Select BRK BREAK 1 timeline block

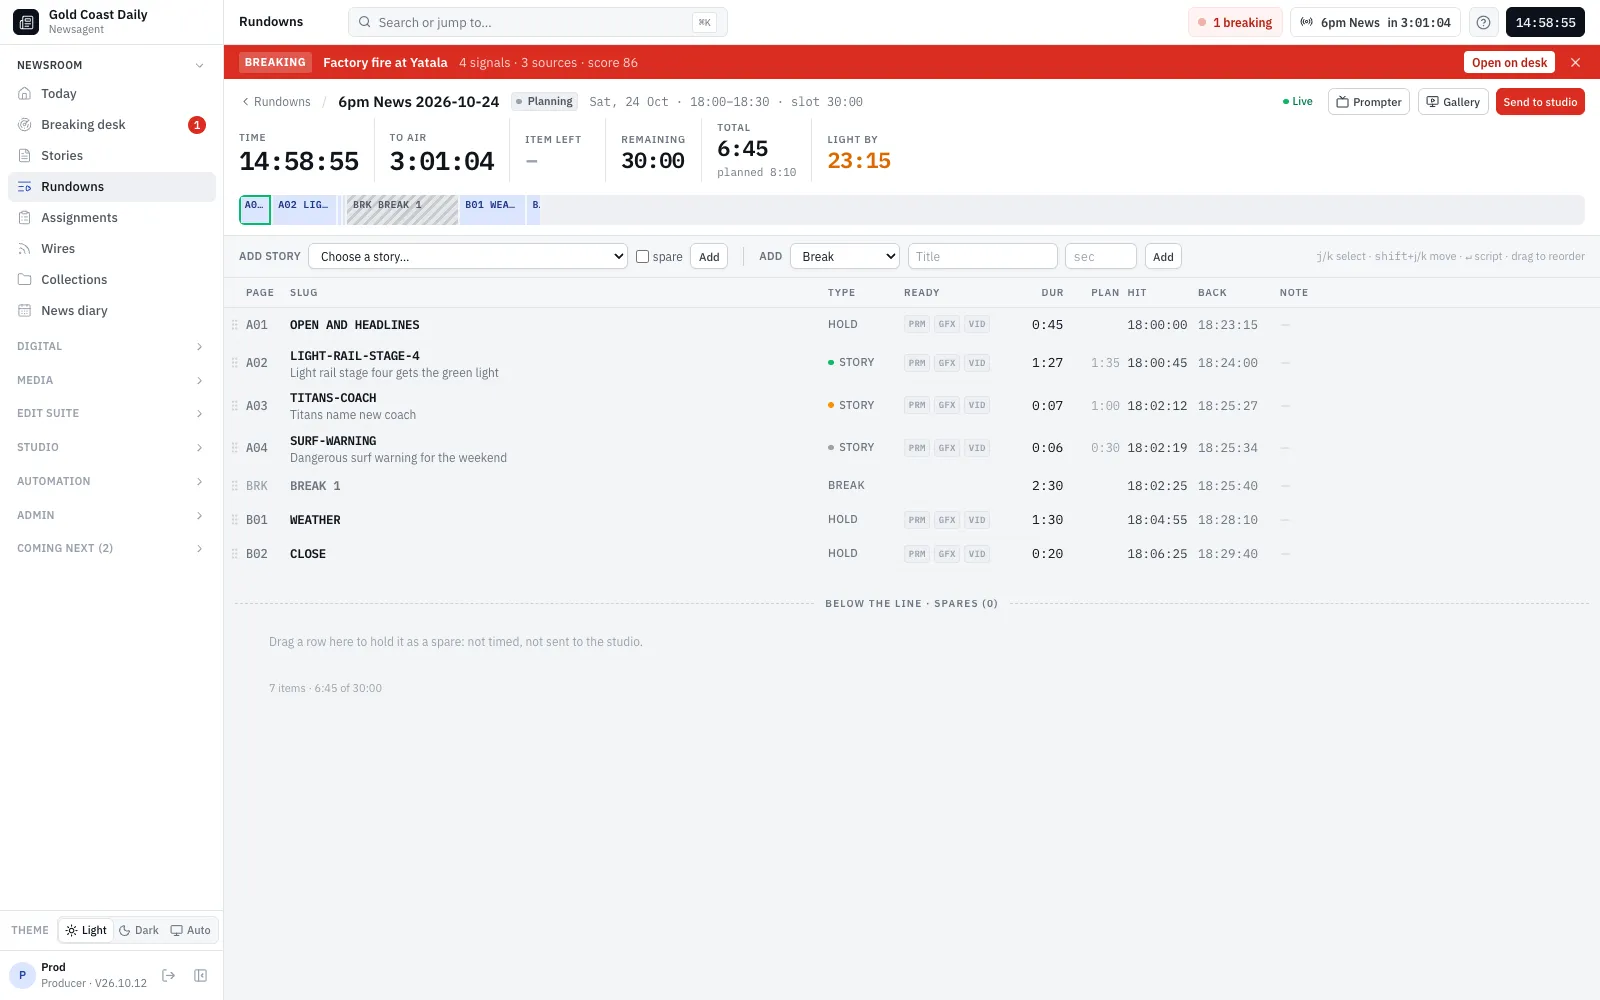click(402, 209)
